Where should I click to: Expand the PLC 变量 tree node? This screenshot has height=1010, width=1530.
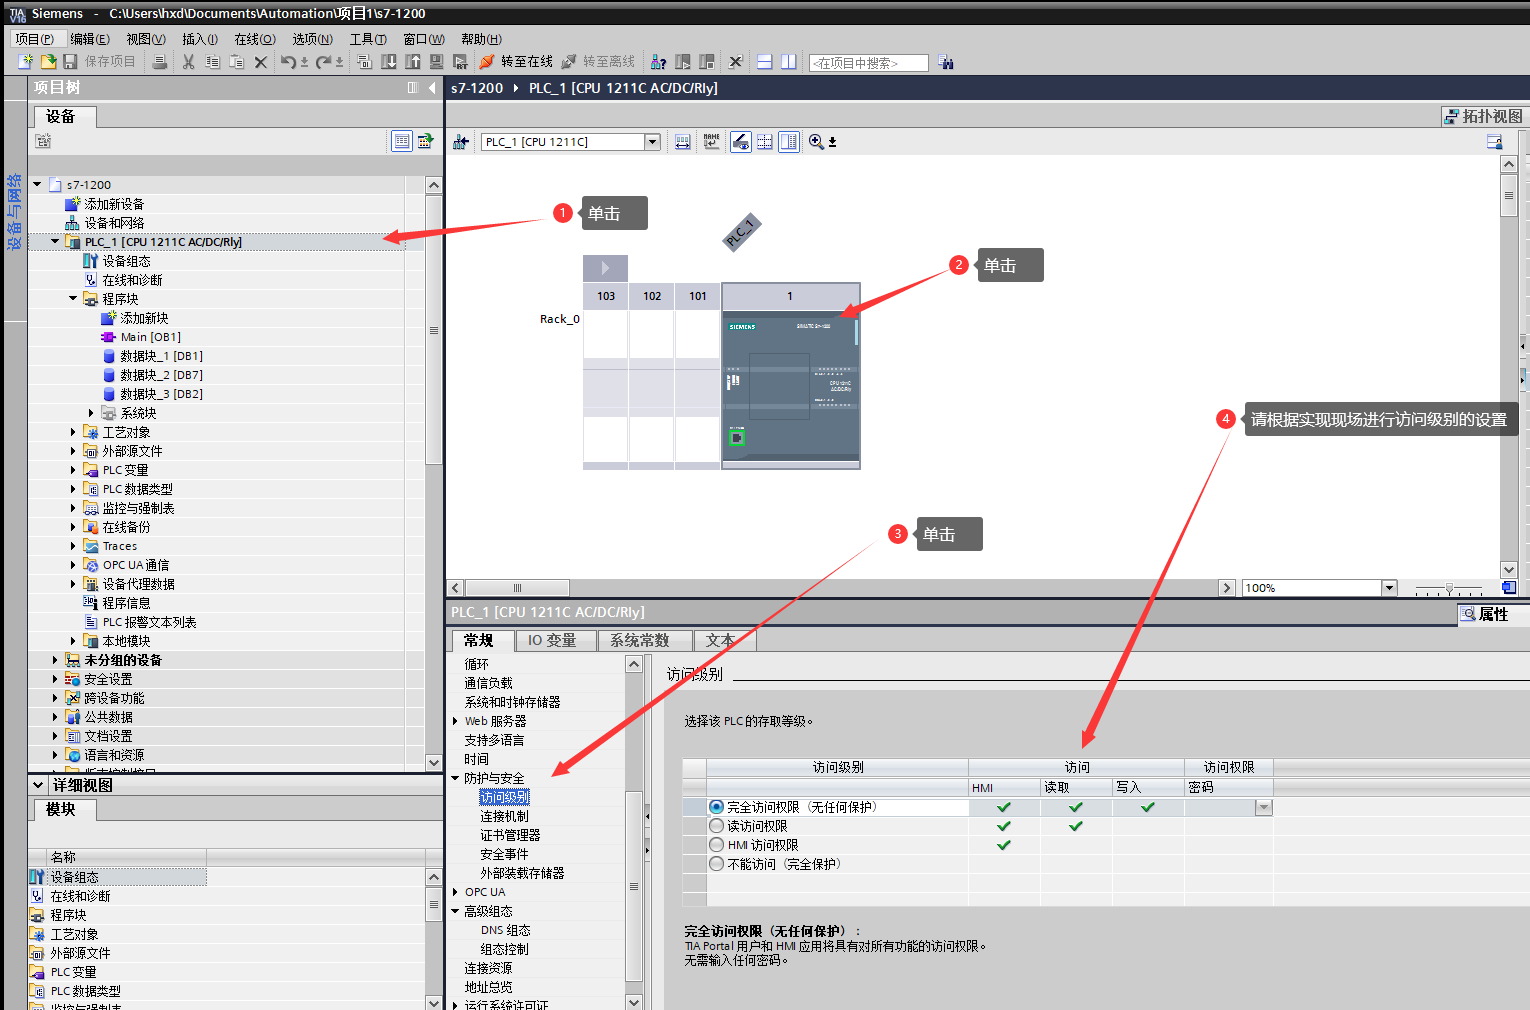pyautogui.click(x=73, y=470)
